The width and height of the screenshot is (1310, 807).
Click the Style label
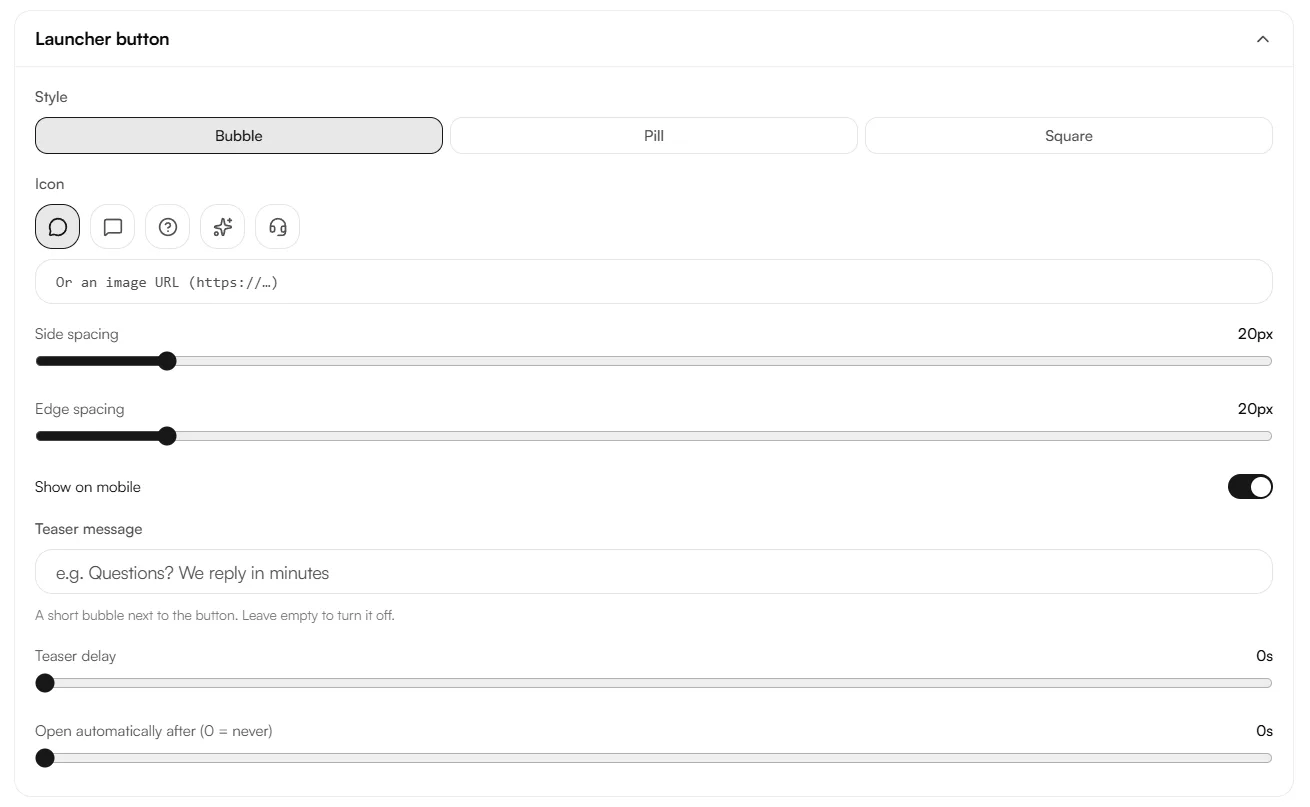(x=51, y=97)
